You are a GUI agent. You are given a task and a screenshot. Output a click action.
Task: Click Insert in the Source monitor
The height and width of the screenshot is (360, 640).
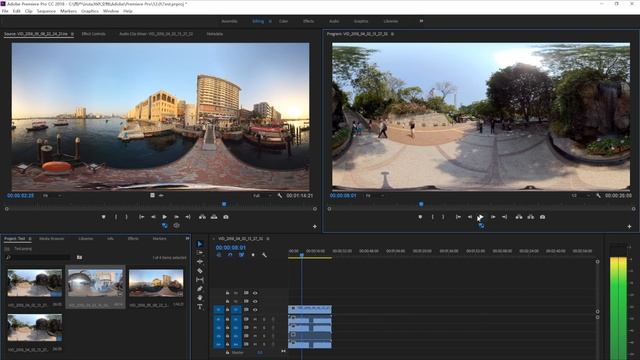tap(202, 217)
